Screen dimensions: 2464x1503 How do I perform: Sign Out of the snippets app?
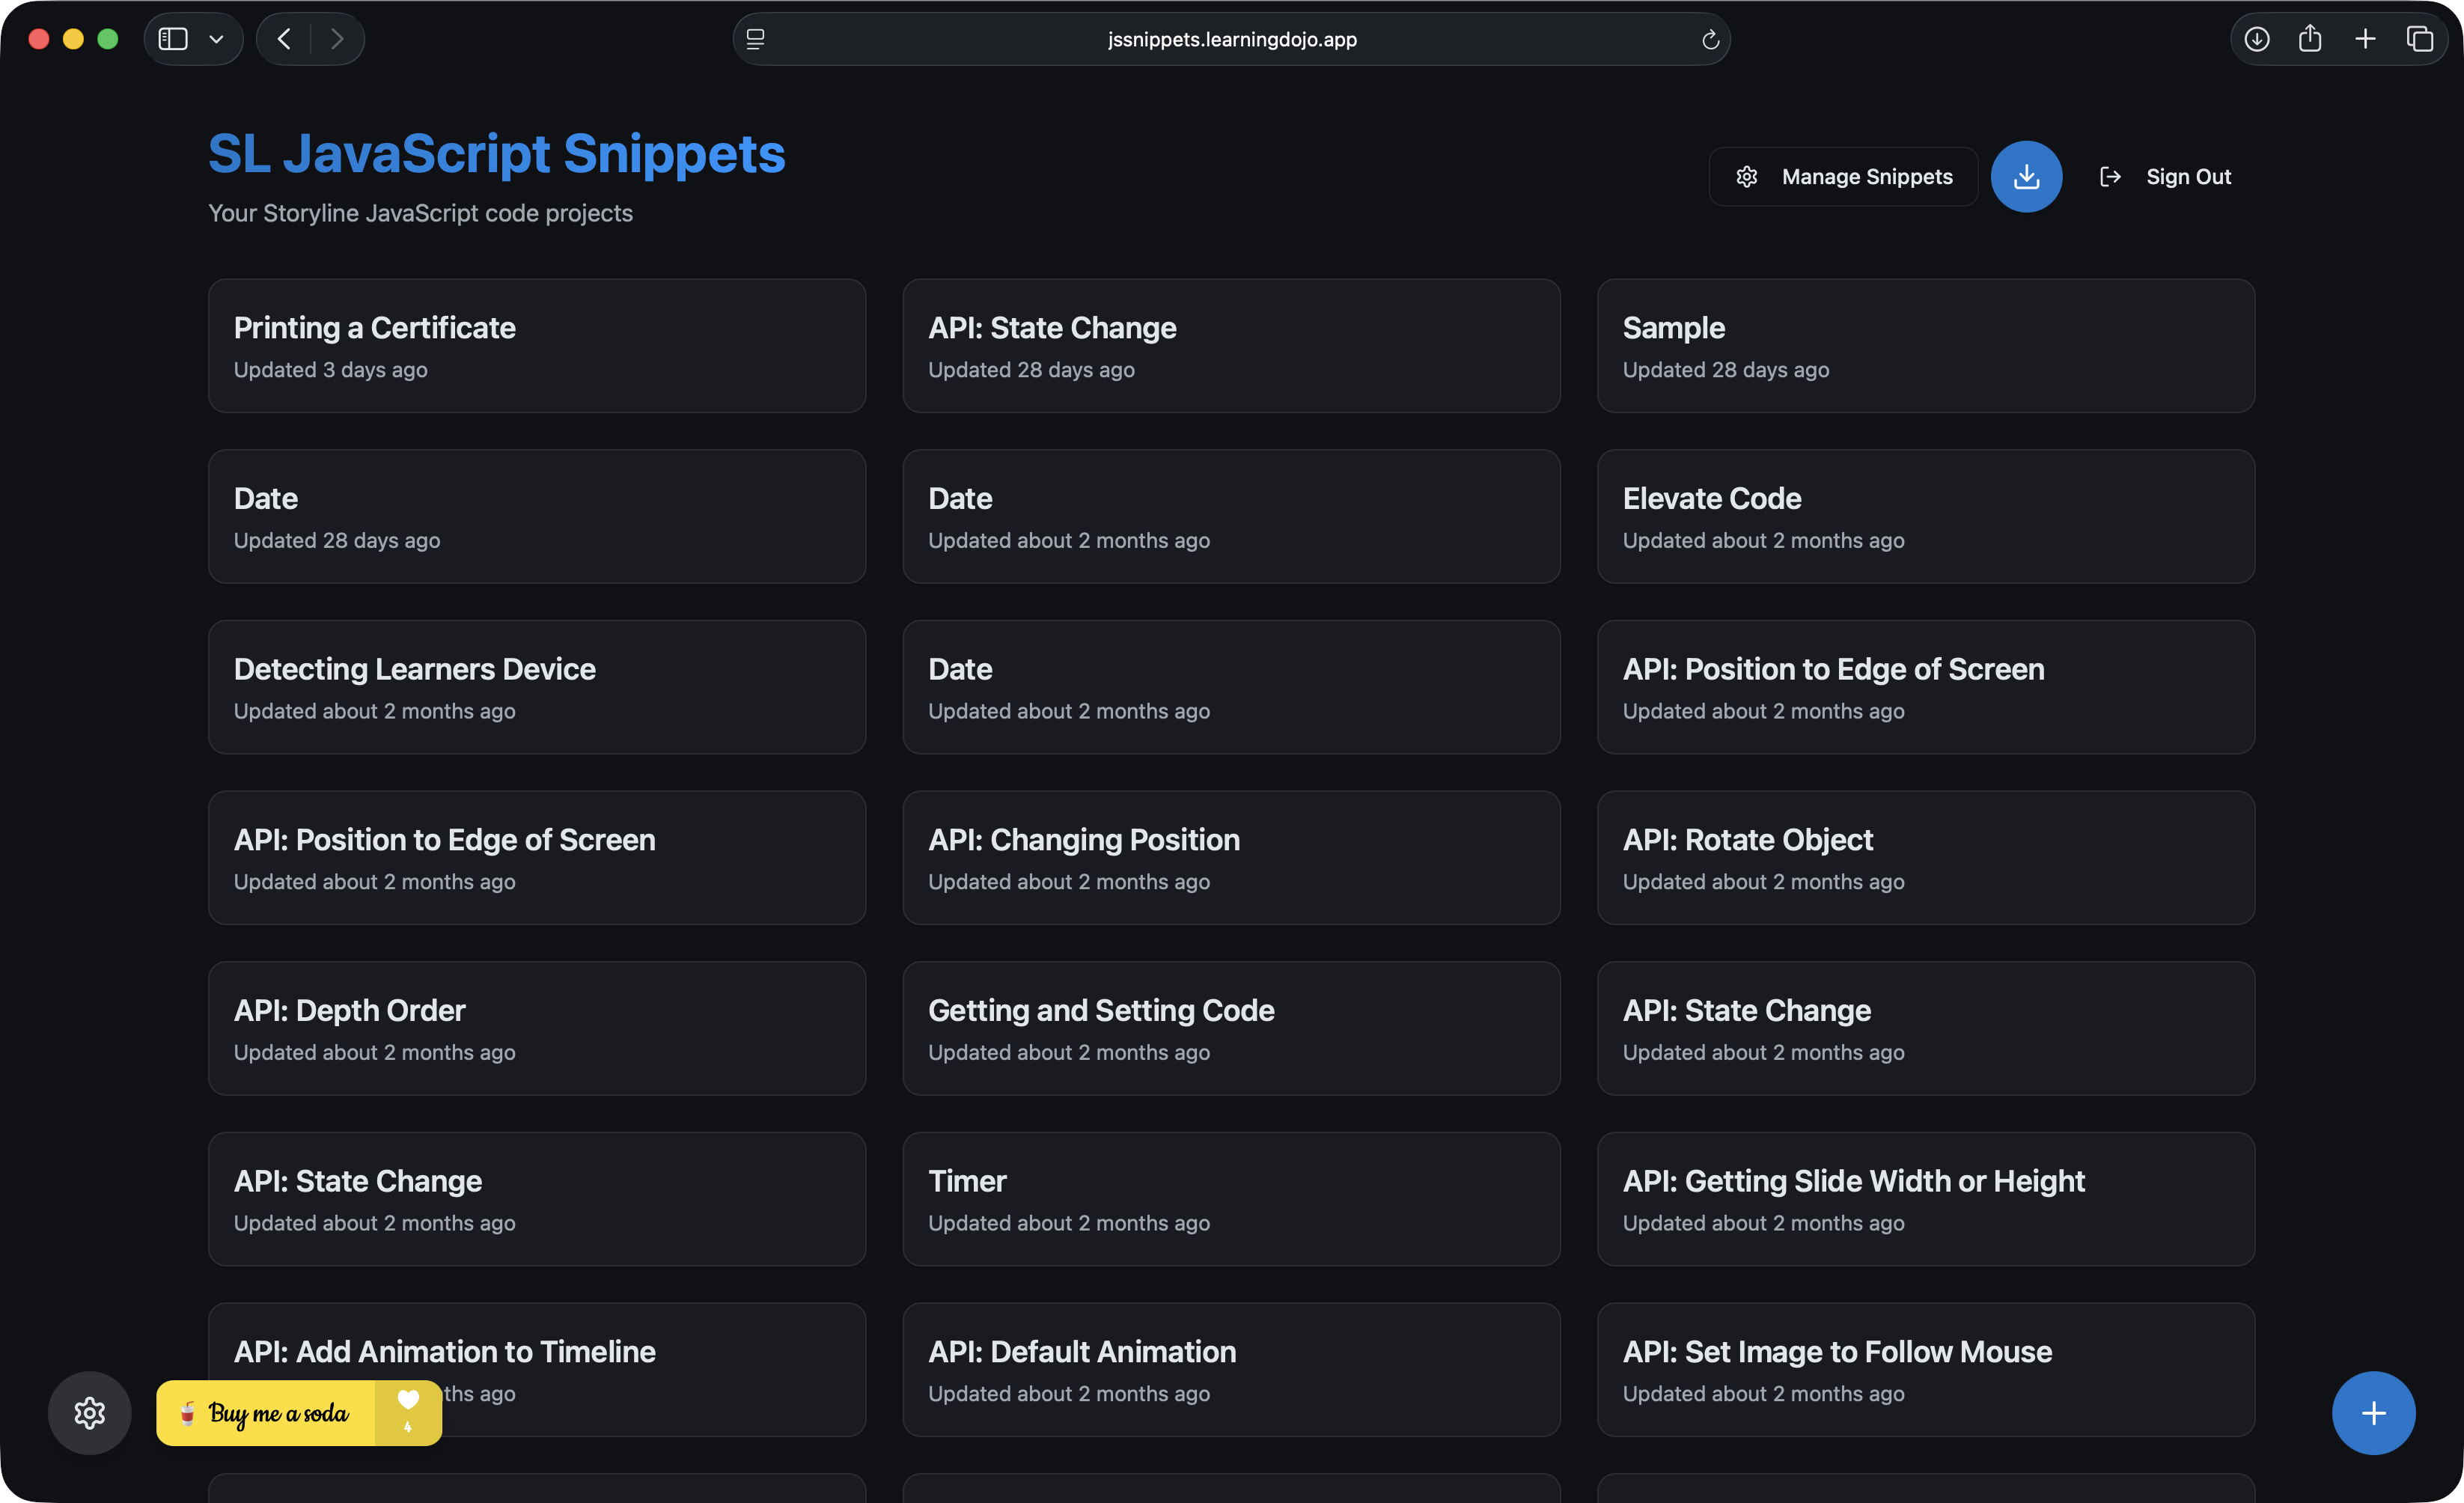click(x=2189, y=176)
